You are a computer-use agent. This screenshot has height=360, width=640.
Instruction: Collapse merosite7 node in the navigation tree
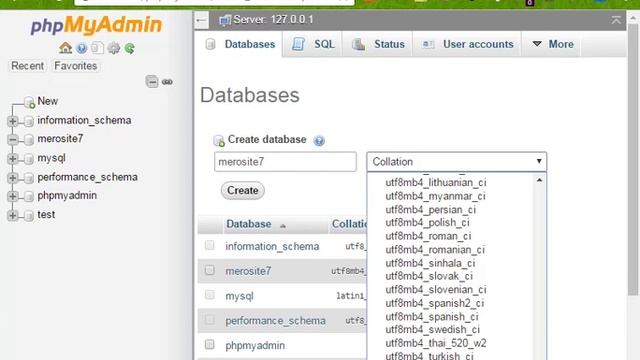(13, 140)
